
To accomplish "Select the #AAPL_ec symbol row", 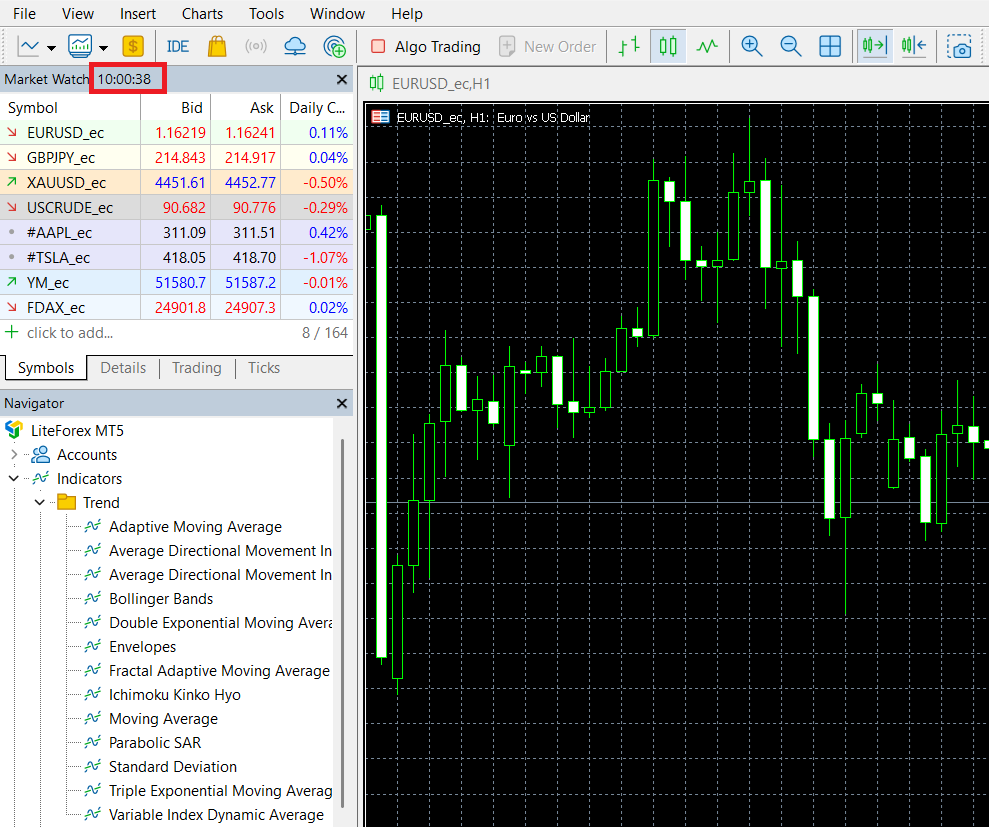I will (177, 232).
